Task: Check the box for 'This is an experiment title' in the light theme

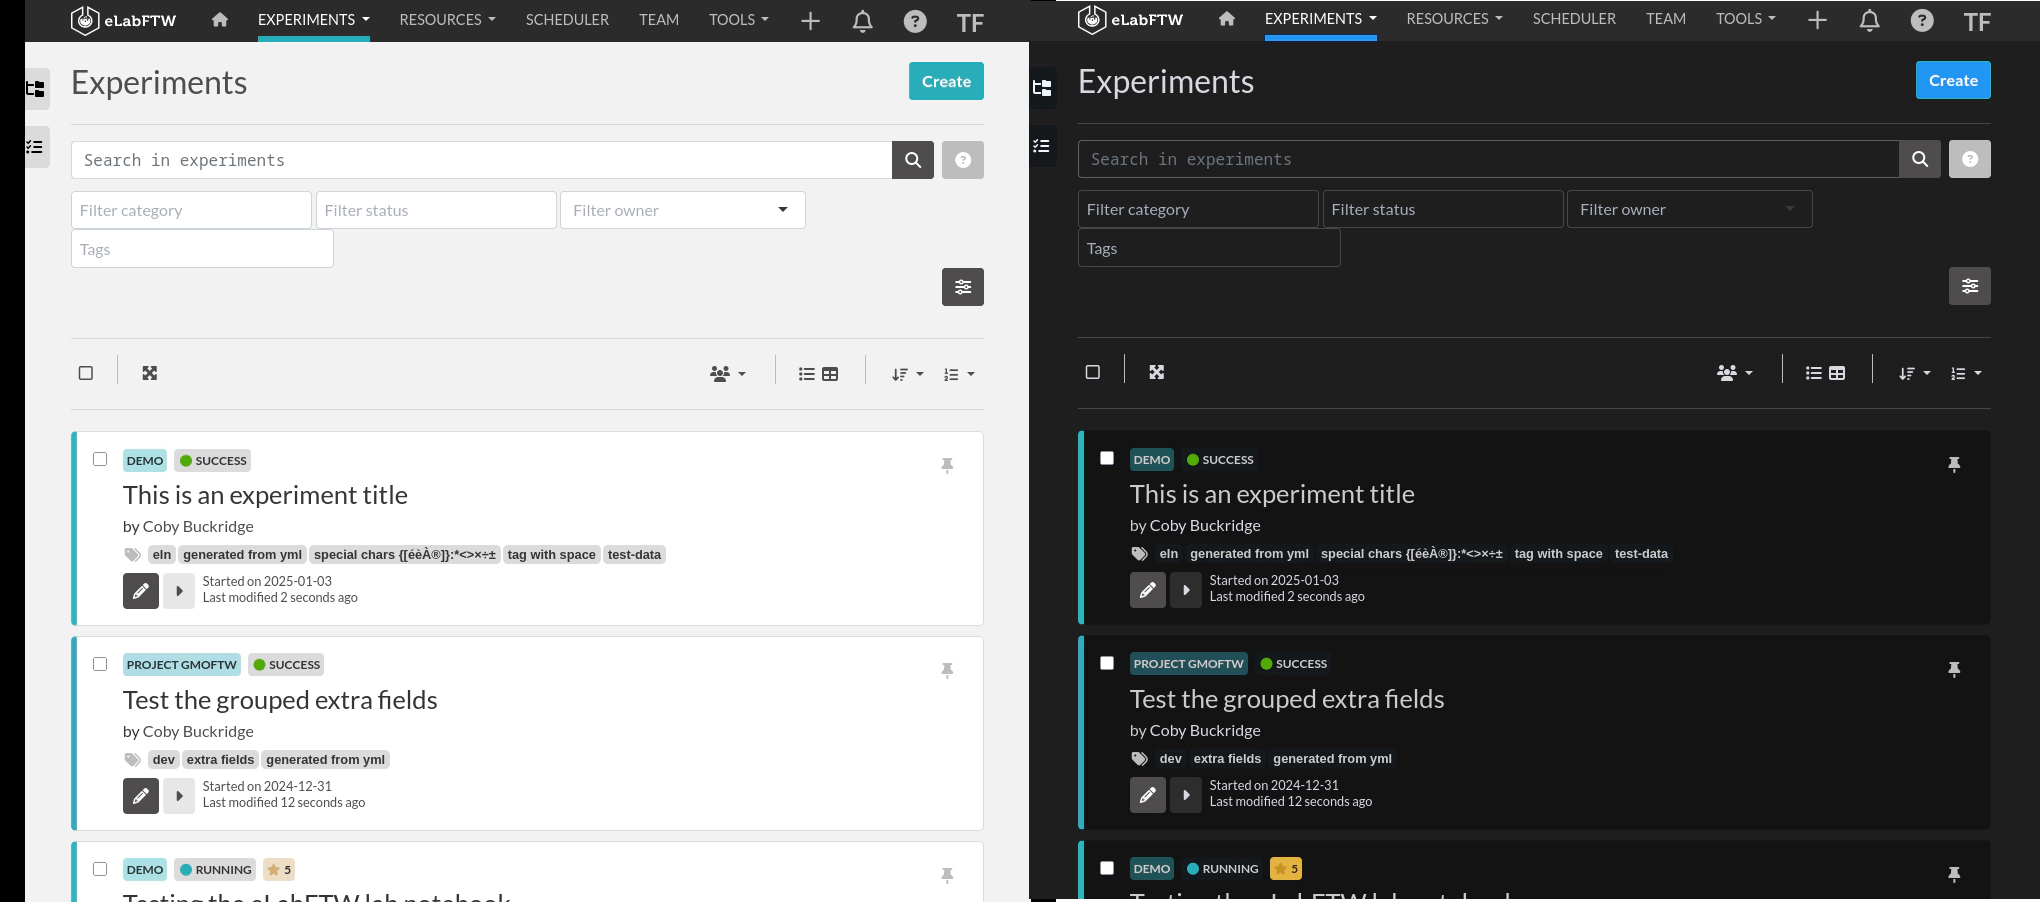Action: 100,459
